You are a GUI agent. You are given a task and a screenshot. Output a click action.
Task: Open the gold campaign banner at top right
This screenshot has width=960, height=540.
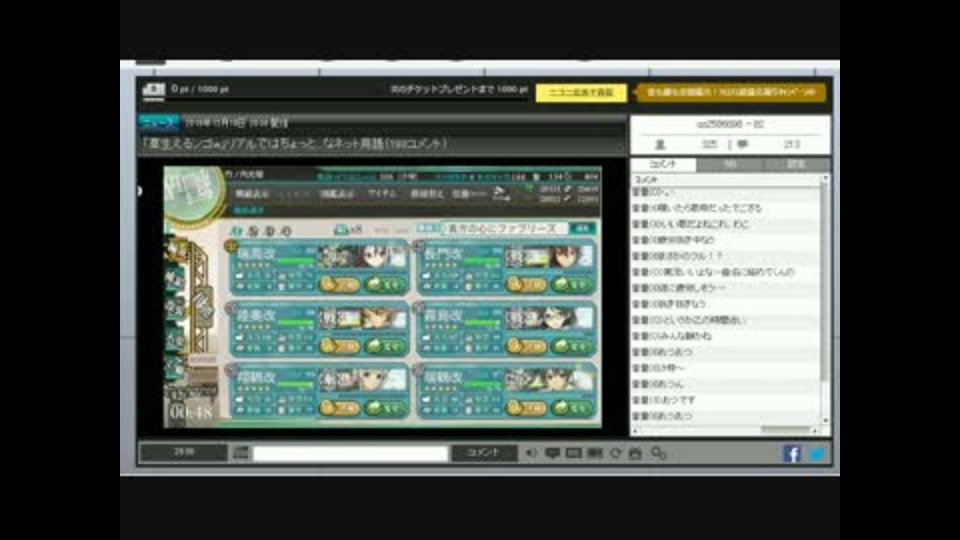click(x=730, y=92)
